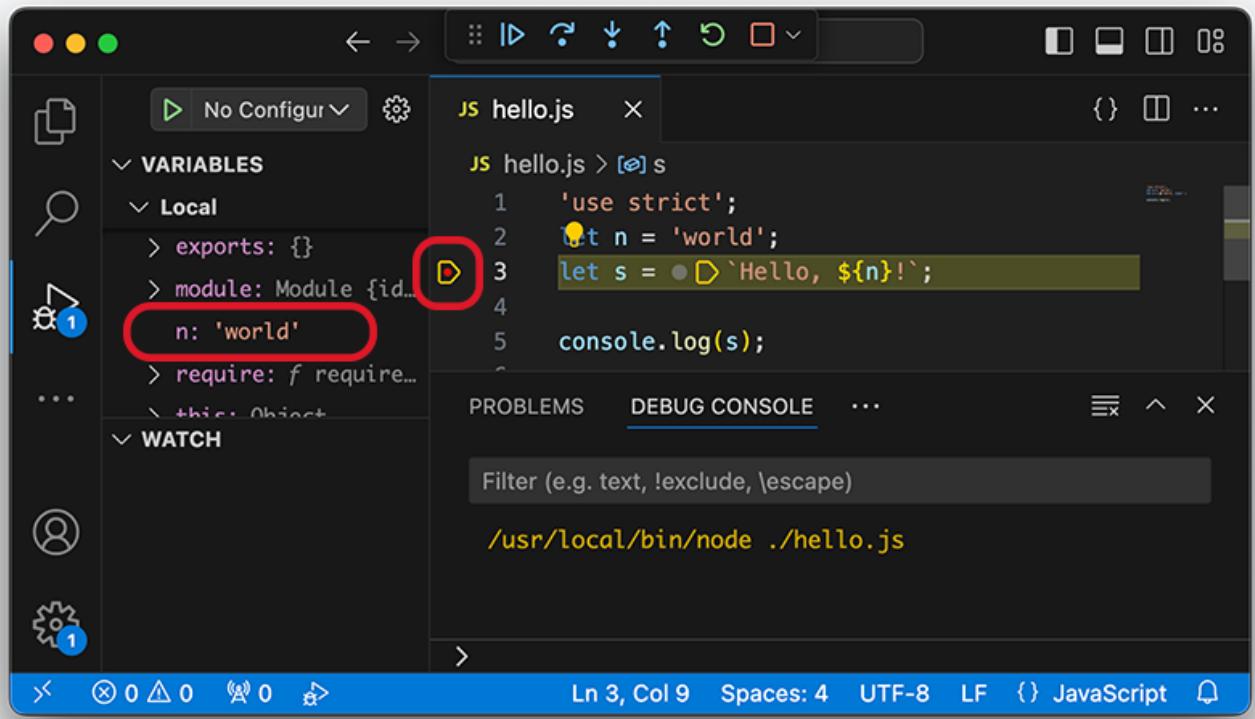Open the No Configurations dropdown
The width and height of the screenshot is (1255, 719).
(x=274, y=109)
